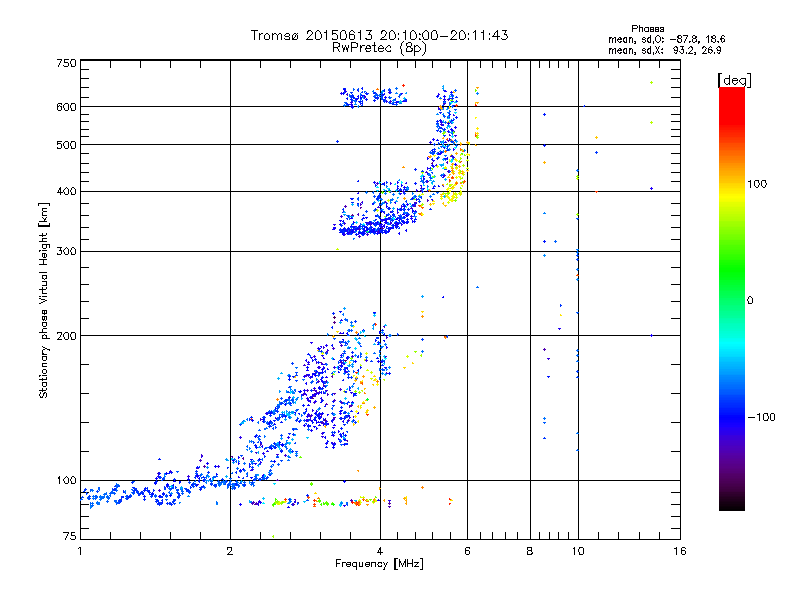Click the '8' frequency tick label
The image size is (800, 600).
pos(530,551)
